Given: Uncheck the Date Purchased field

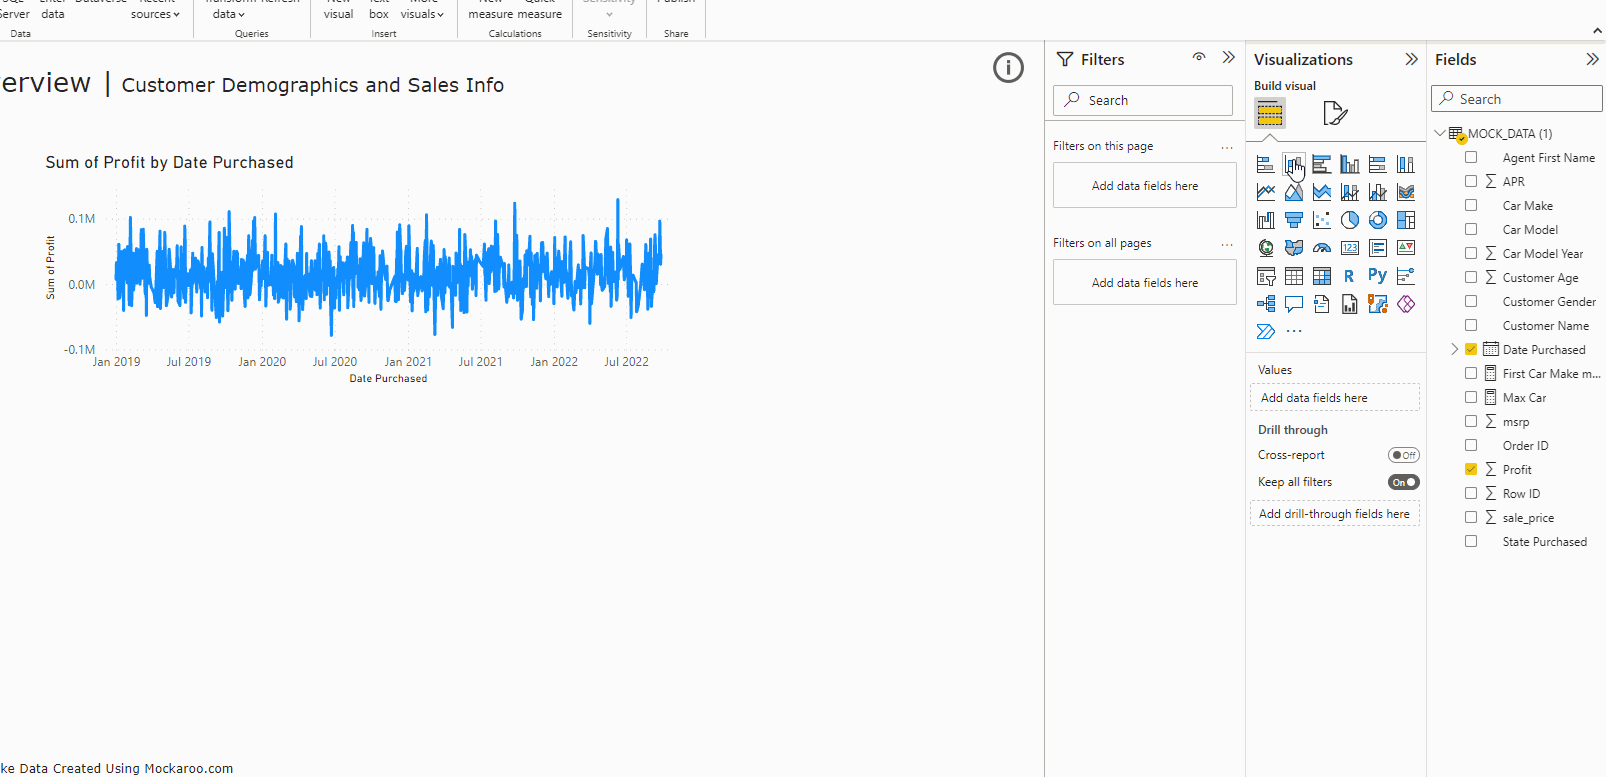Looking at the screenshot, I should (1471, 349).
